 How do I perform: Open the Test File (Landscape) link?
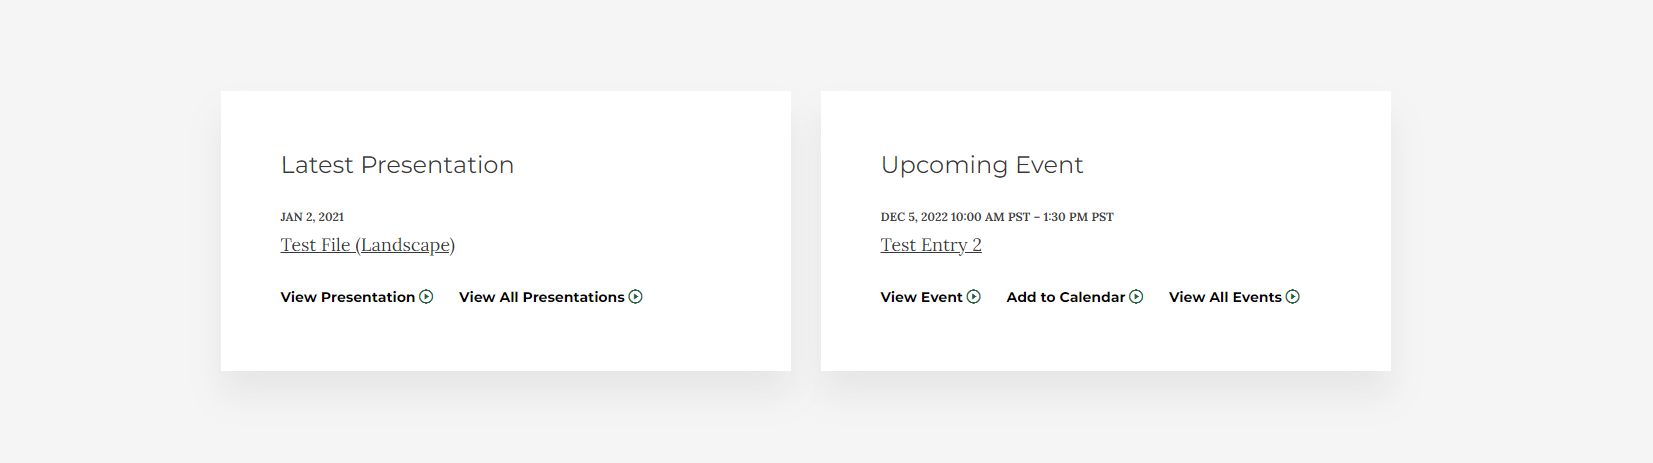tap(367, 245)
